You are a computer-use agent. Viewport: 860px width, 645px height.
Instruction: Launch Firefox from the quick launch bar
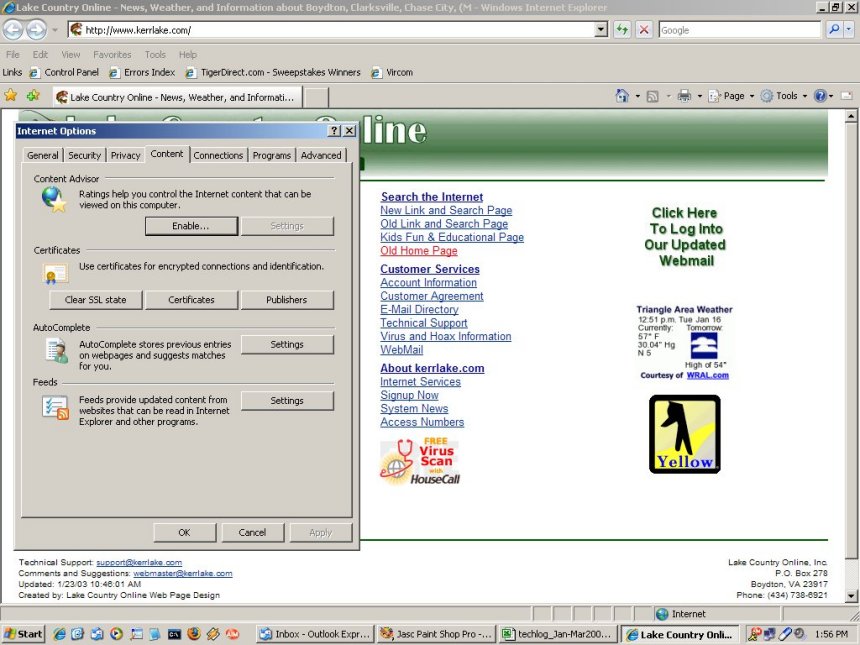(194, 634)
